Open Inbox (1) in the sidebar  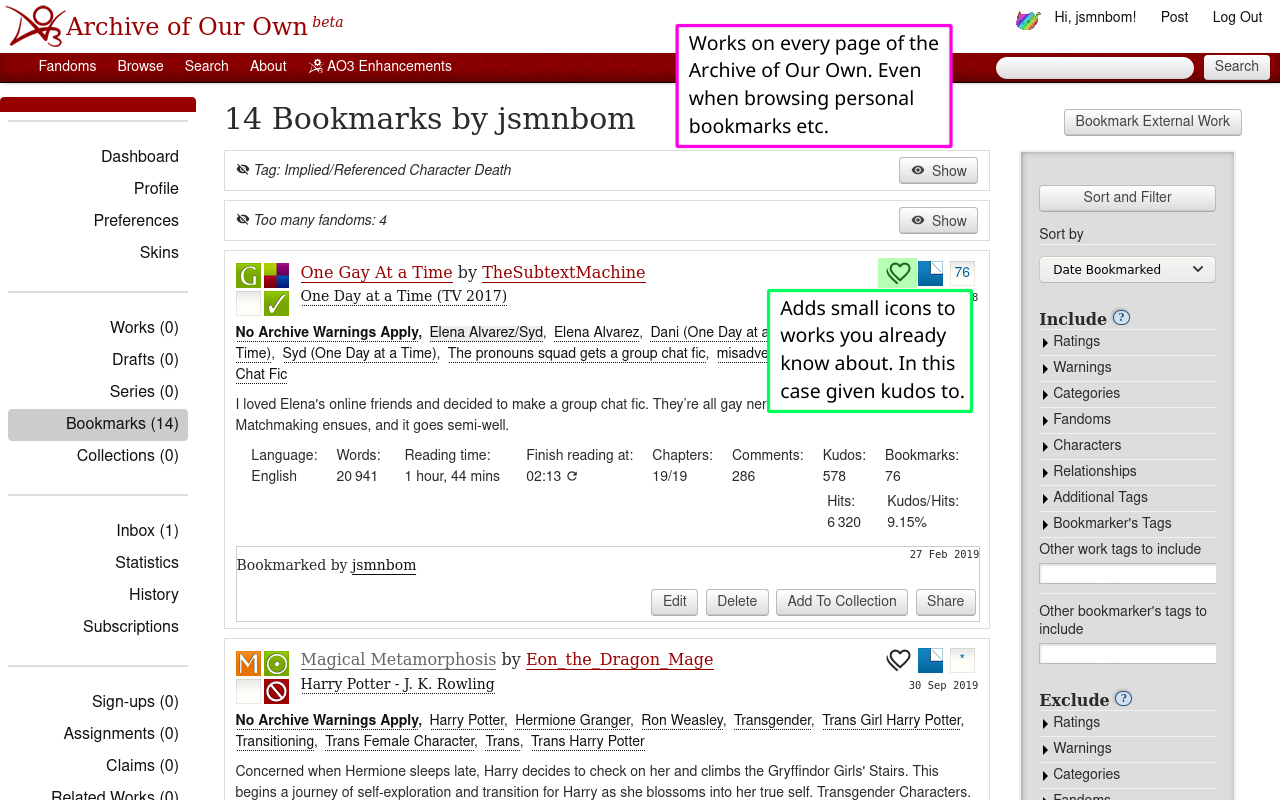147,530
